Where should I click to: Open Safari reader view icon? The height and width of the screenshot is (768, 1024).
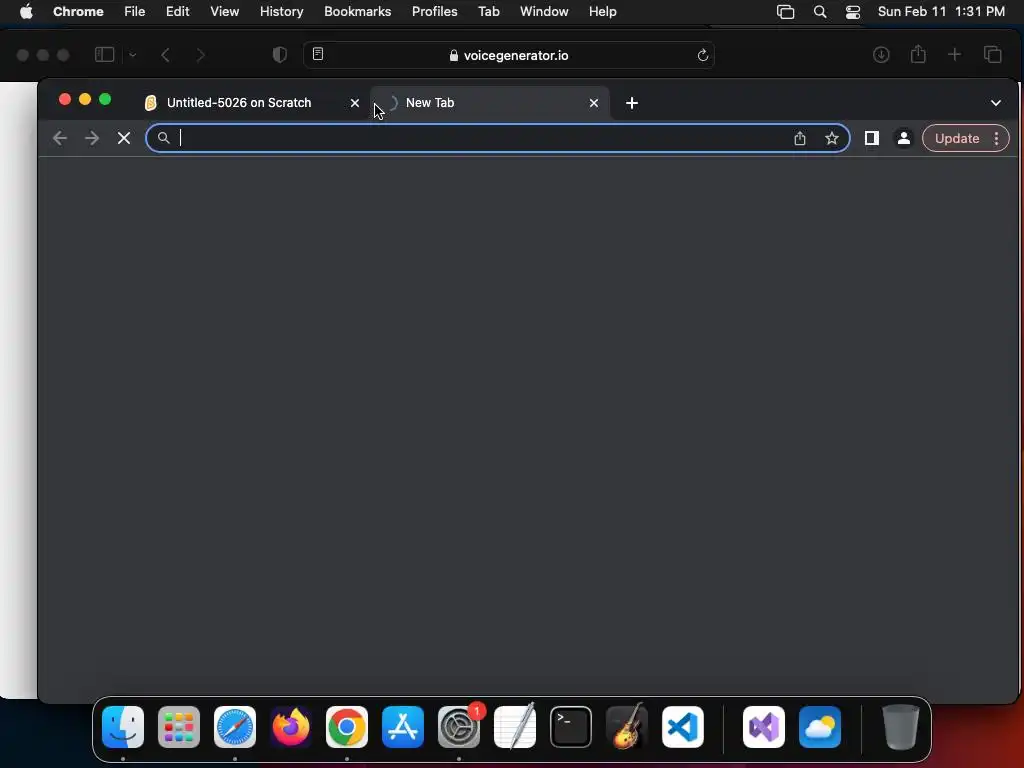pyautogui.click(x=318, y=54)
